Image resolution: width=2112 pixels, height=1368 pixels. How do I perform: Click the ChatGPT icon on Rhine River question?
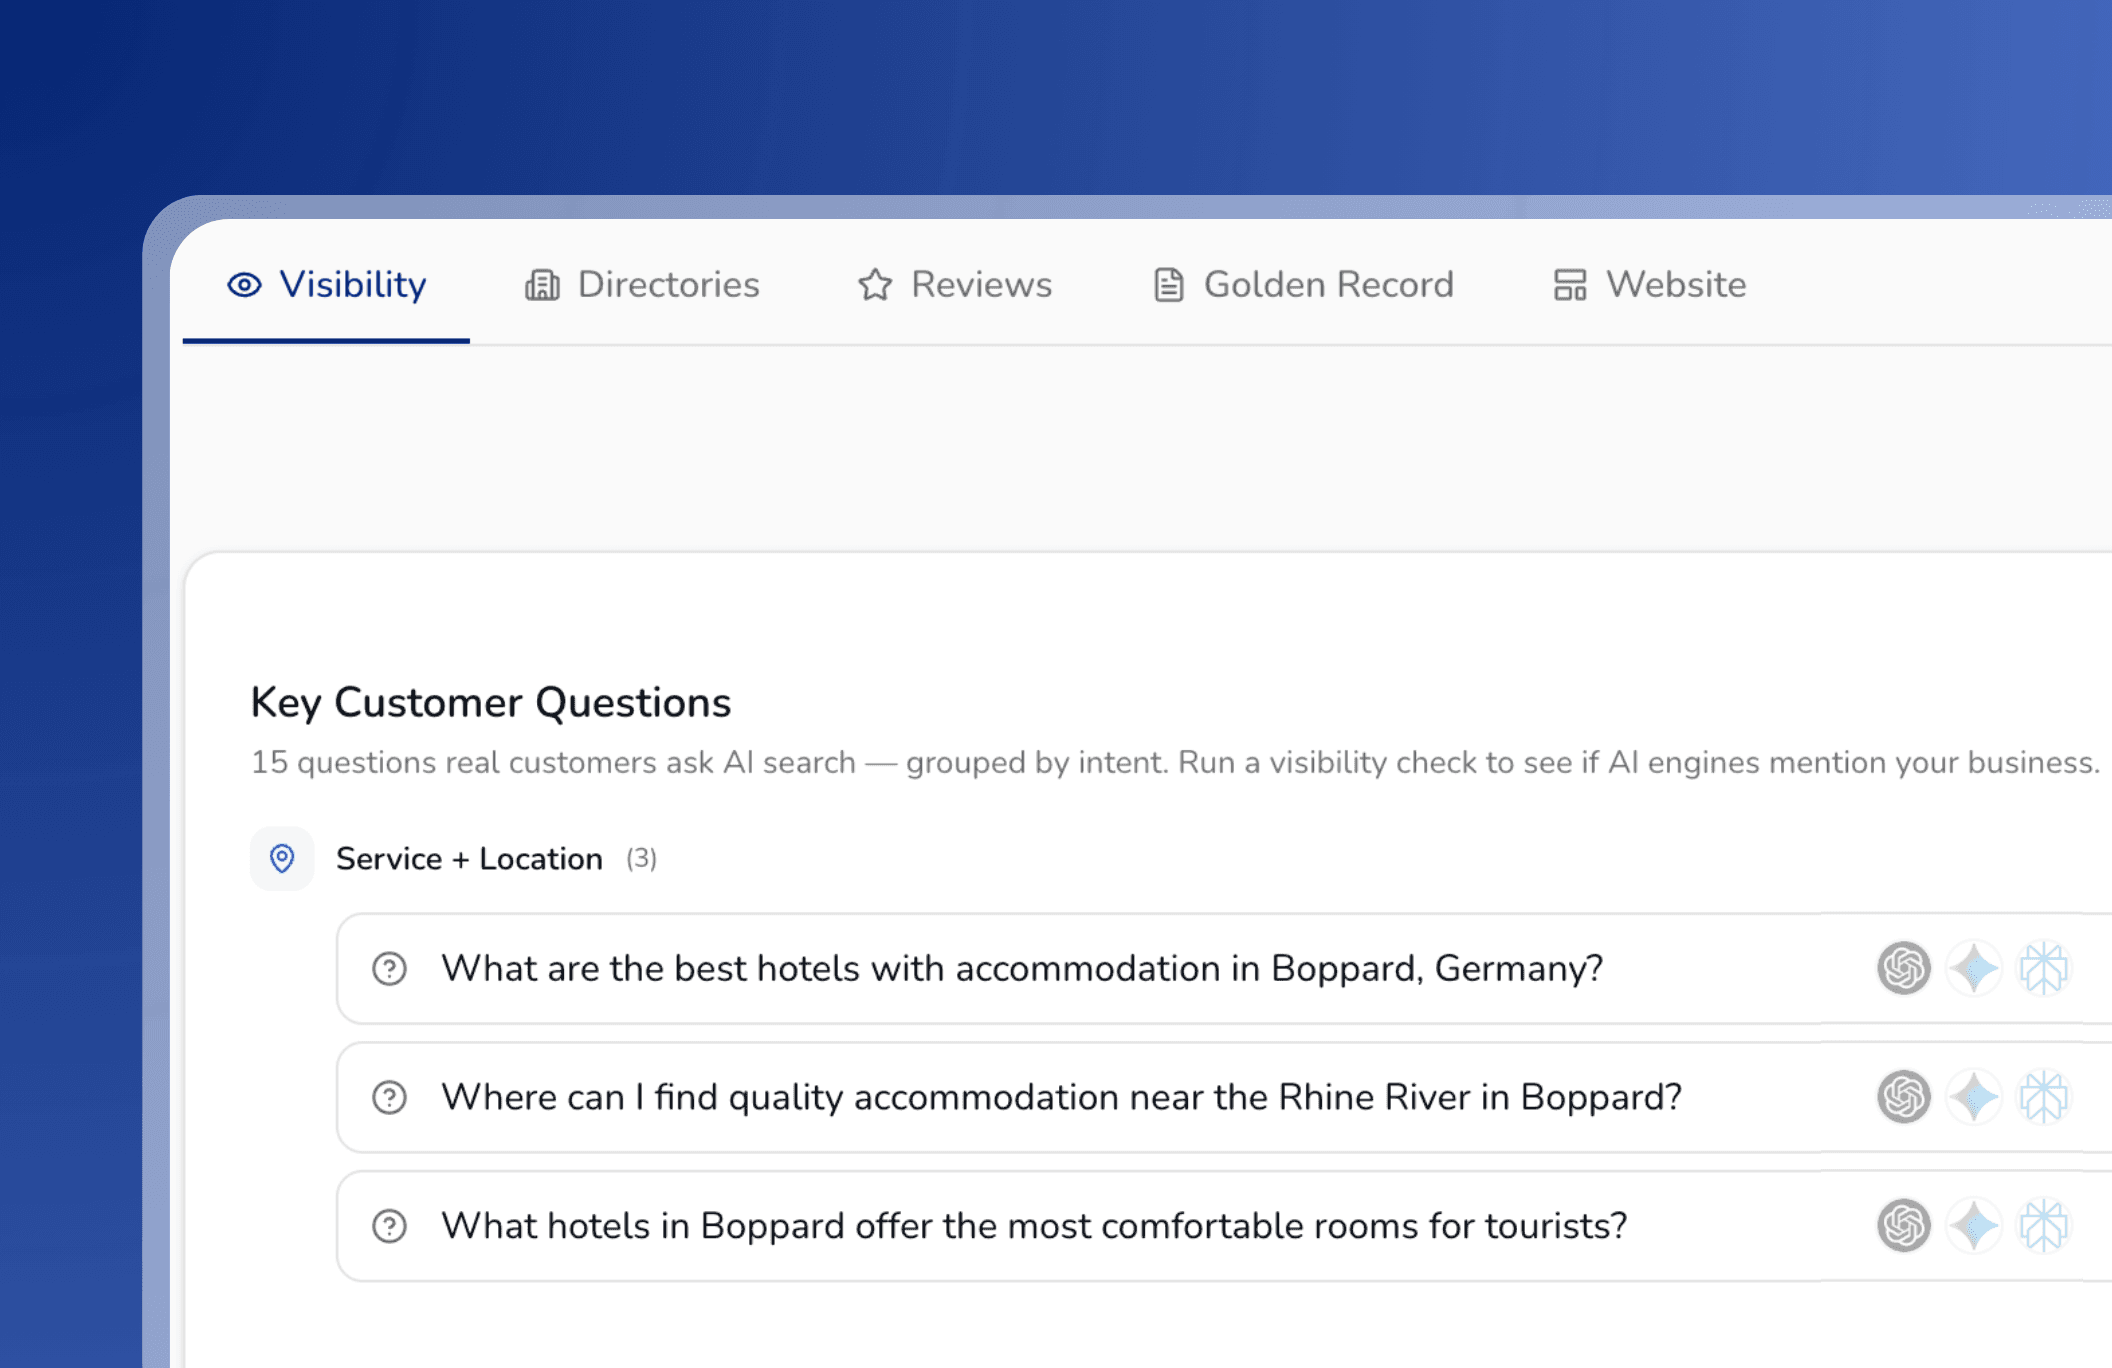coord(1903,1097)
